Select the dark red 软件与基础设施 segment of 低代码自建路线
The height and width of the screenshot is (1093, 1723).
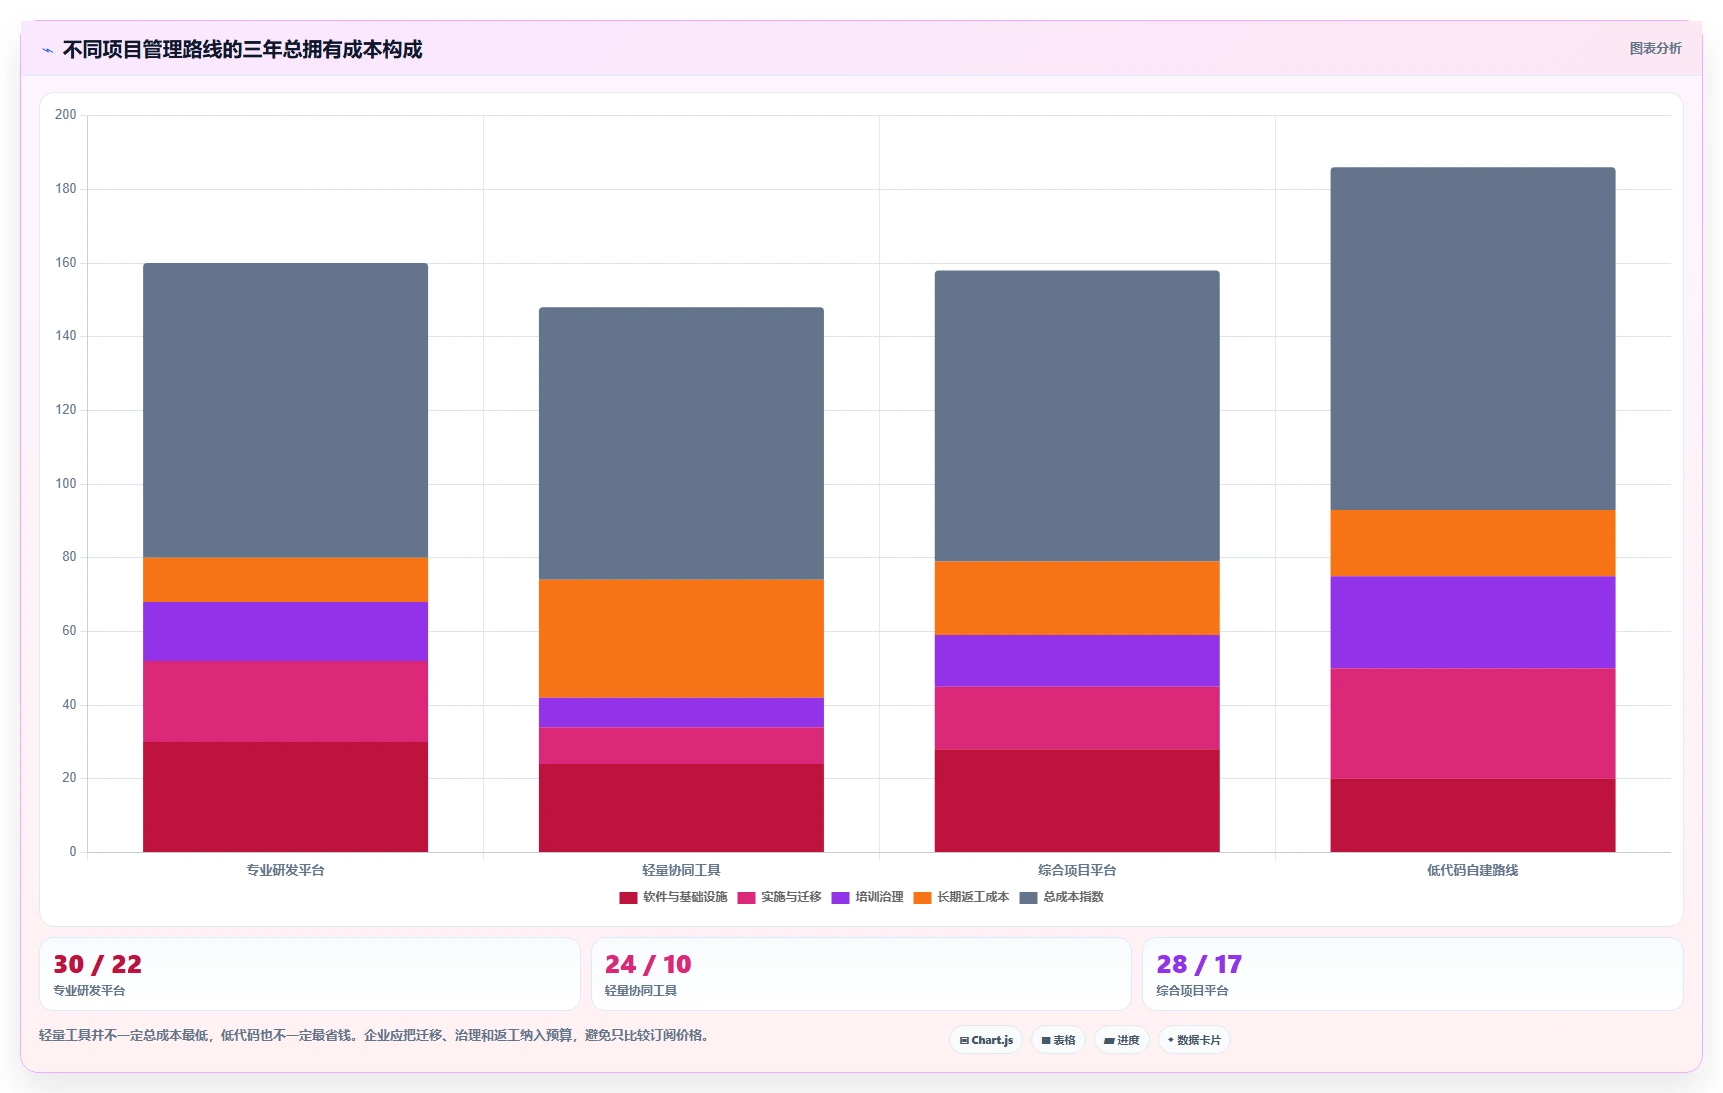1473,815
